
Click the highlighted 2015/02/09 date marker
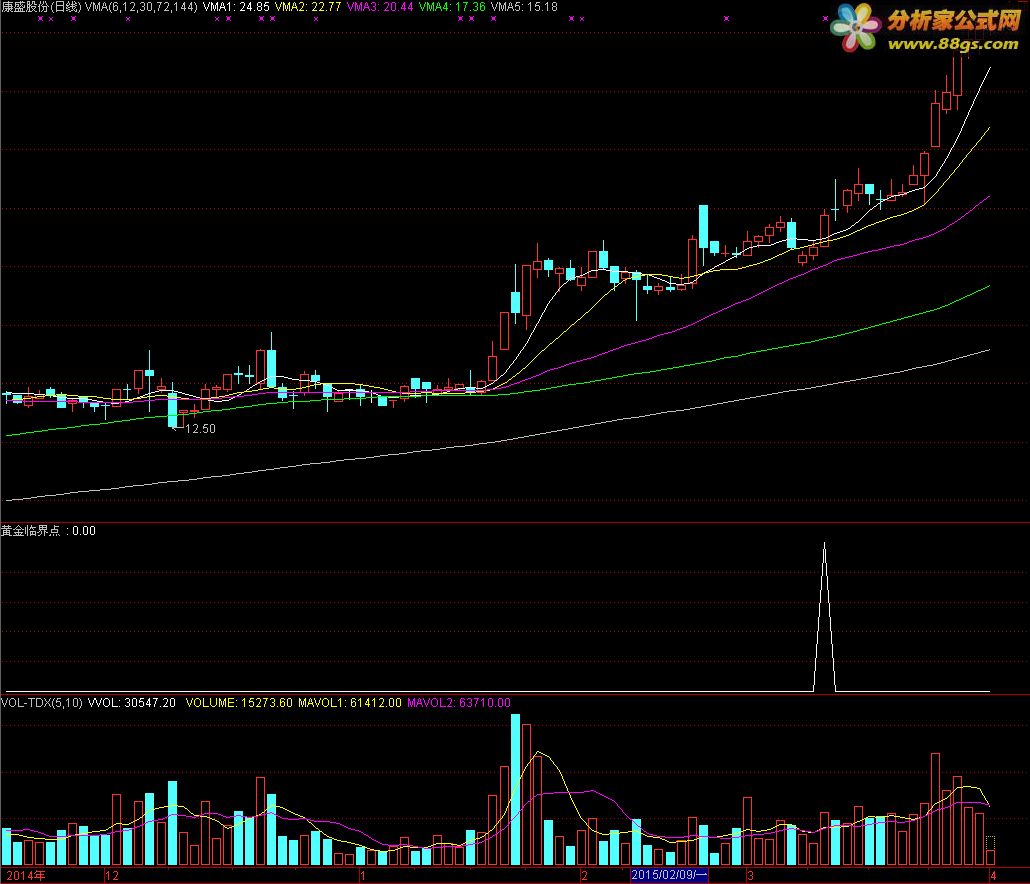(669, 875)
